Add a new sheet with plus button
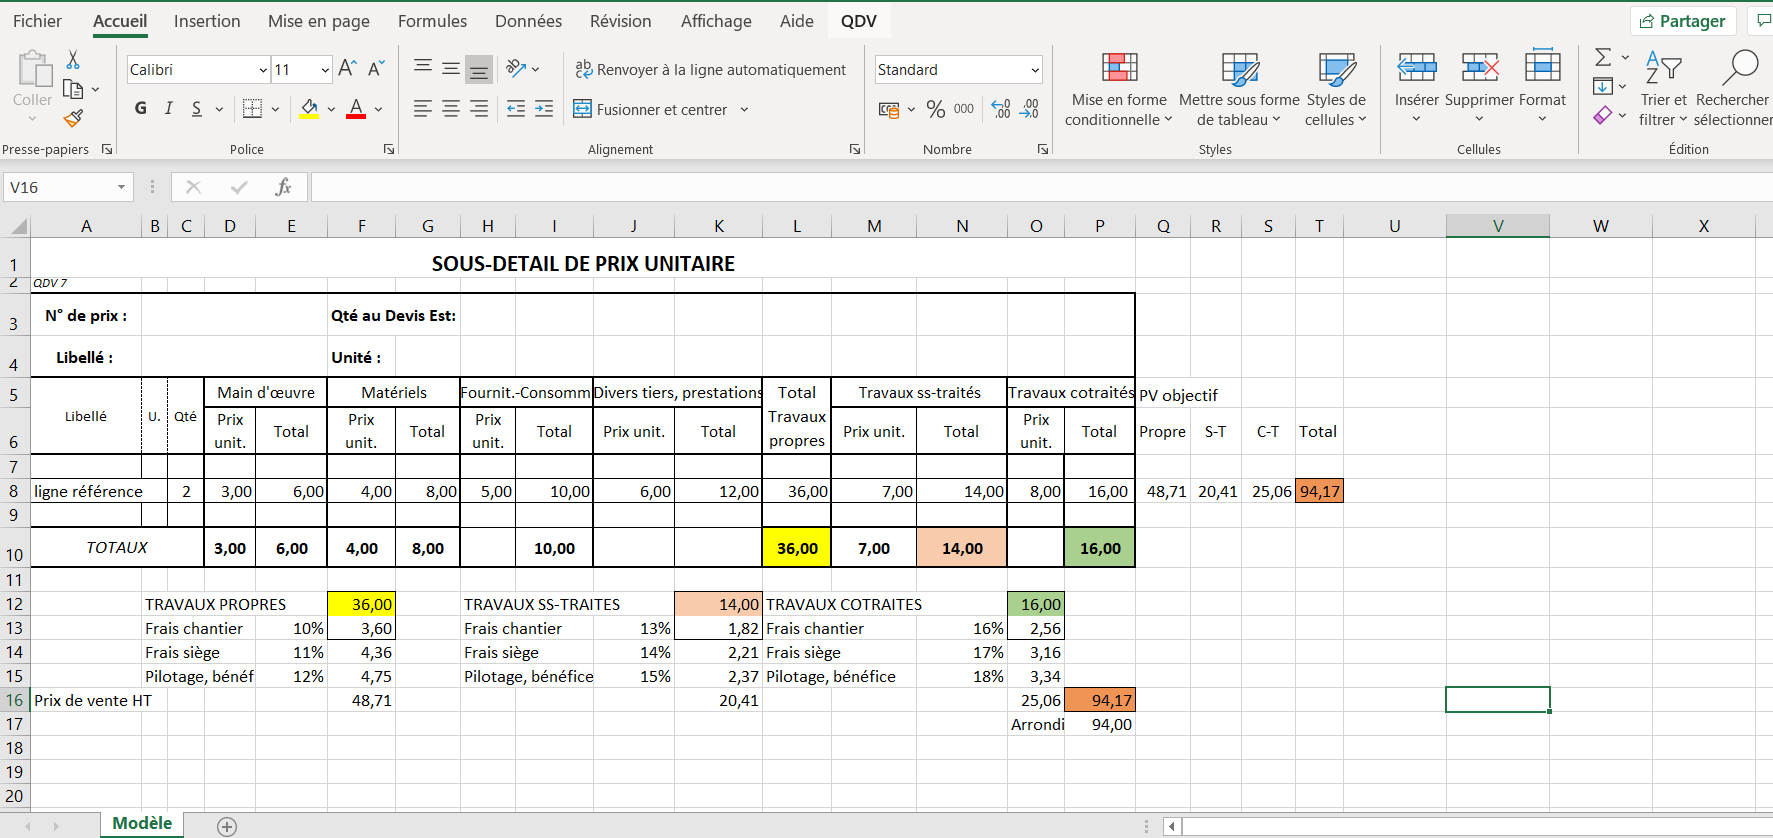 click(x=227, y=826)
